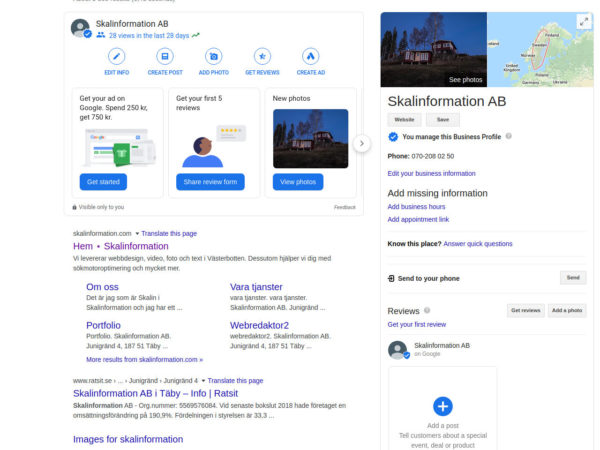
Task: Open 28 views in the last 28 days
Action: (149, 36)
